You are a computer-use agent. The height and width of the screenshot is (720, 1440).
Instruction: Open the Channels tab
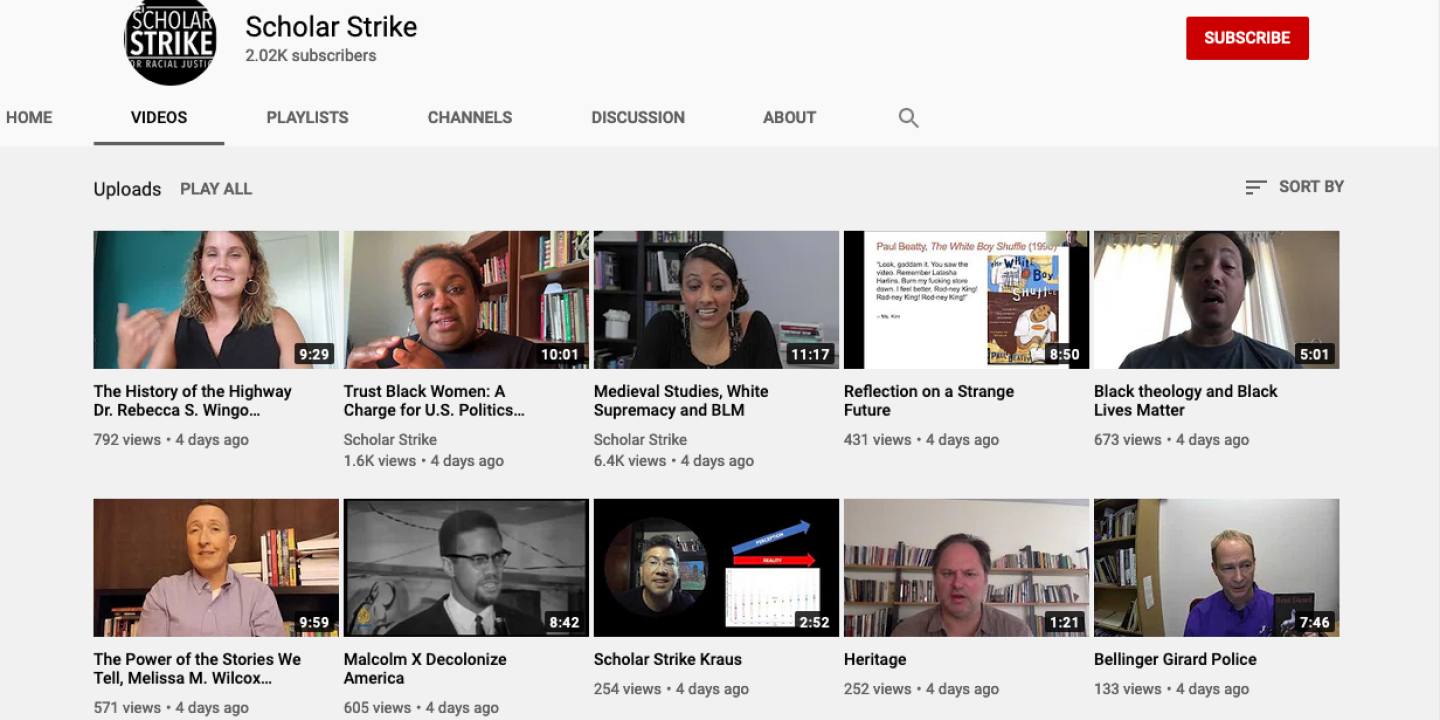click(470, 117)
